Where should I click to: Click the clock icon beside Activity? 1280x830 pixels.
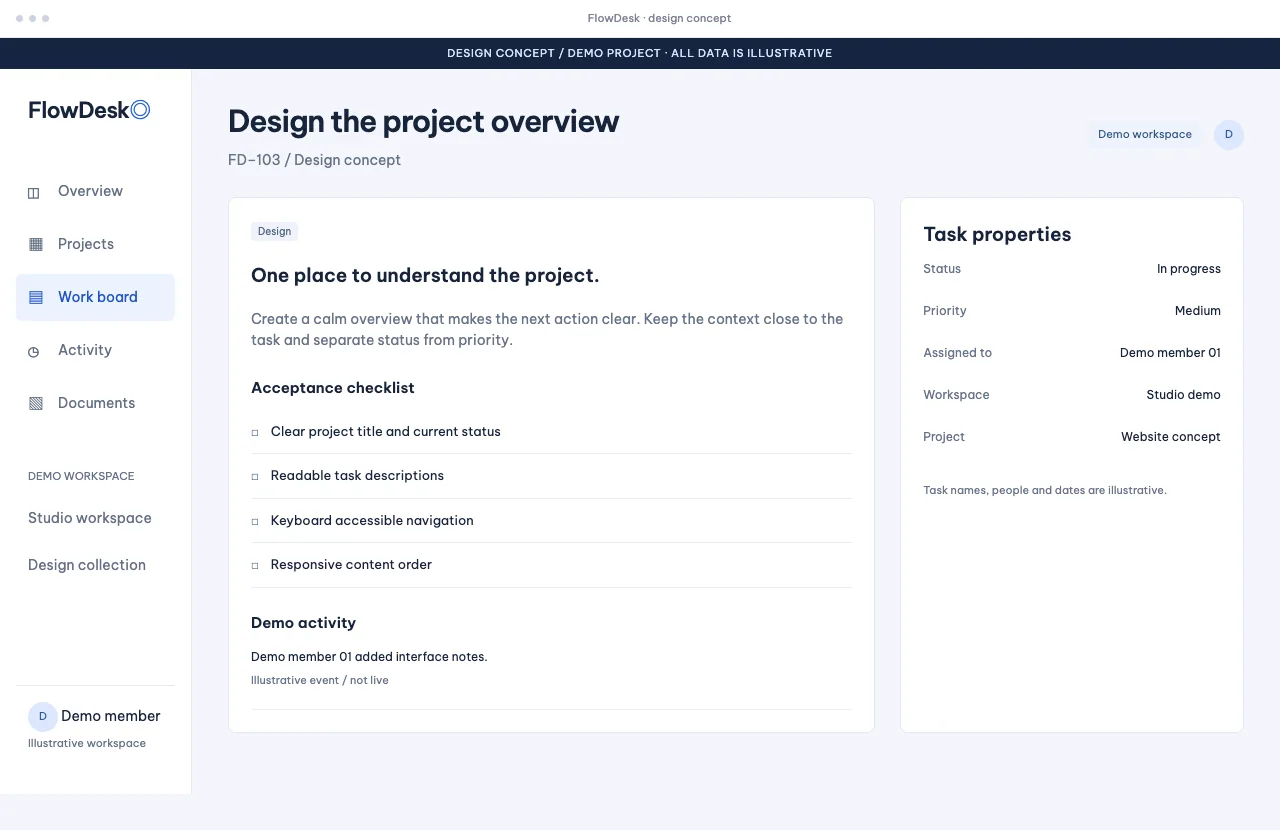pos(34,351)
